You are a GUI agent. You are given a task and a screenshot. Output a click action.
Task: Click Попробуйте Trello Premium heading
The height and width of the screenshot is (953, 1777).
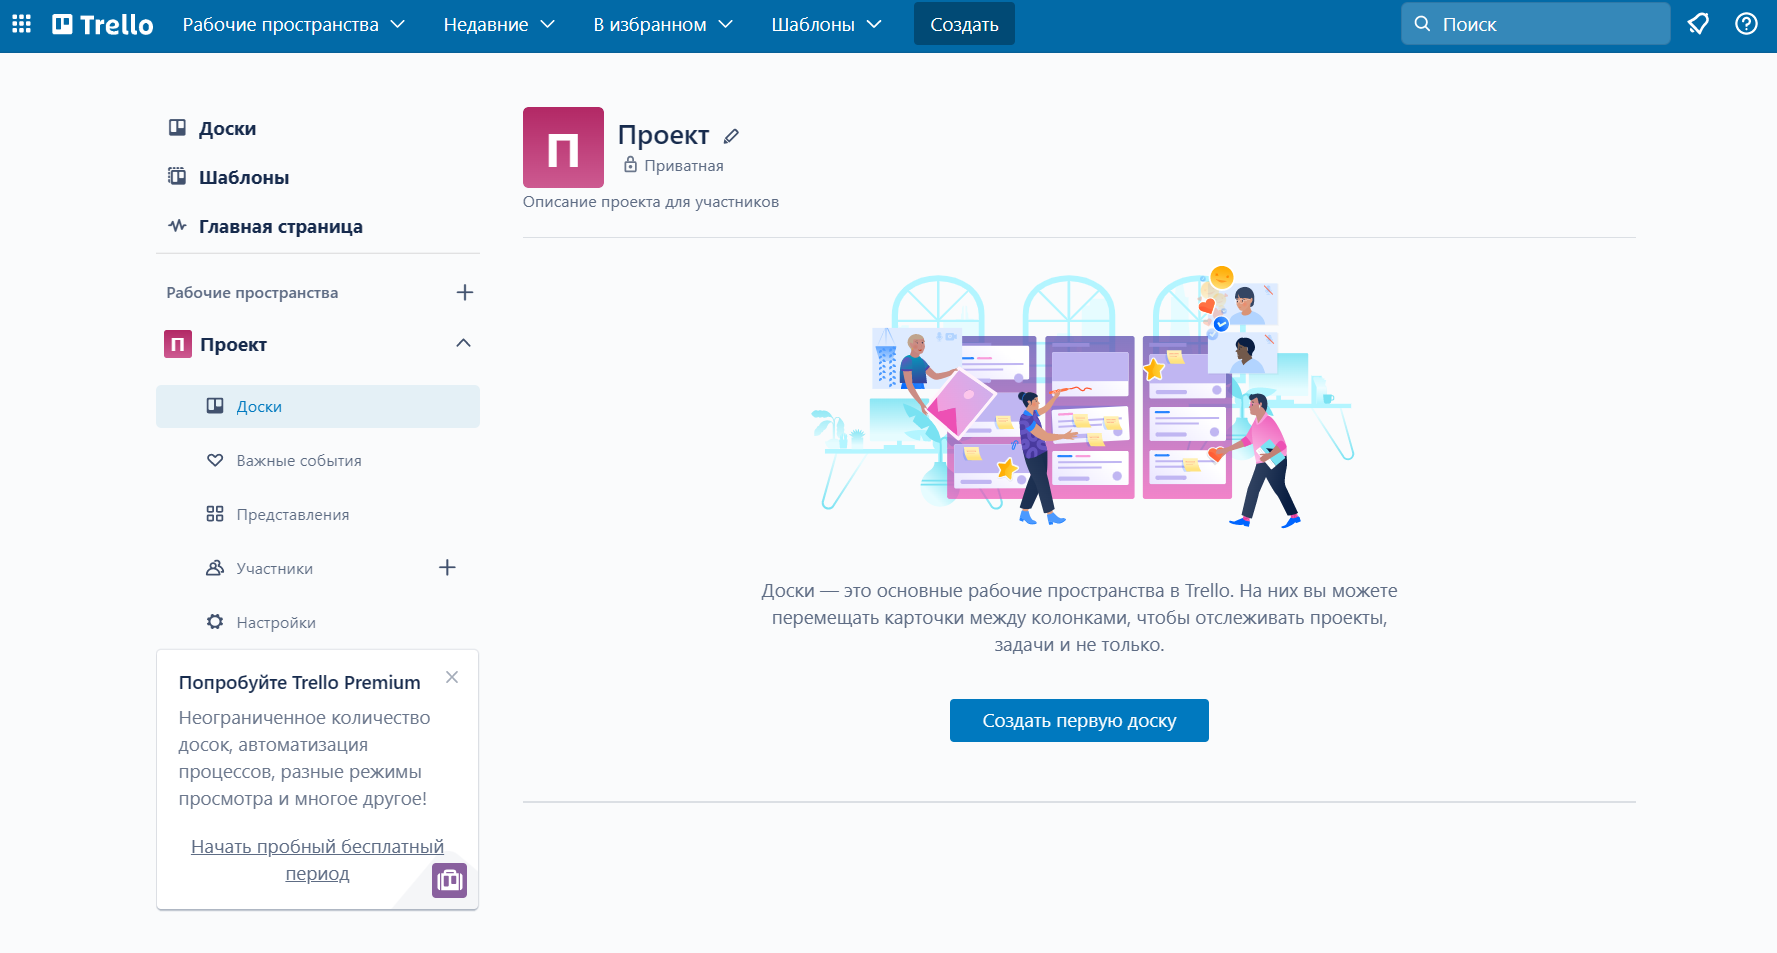click(299, 682)
